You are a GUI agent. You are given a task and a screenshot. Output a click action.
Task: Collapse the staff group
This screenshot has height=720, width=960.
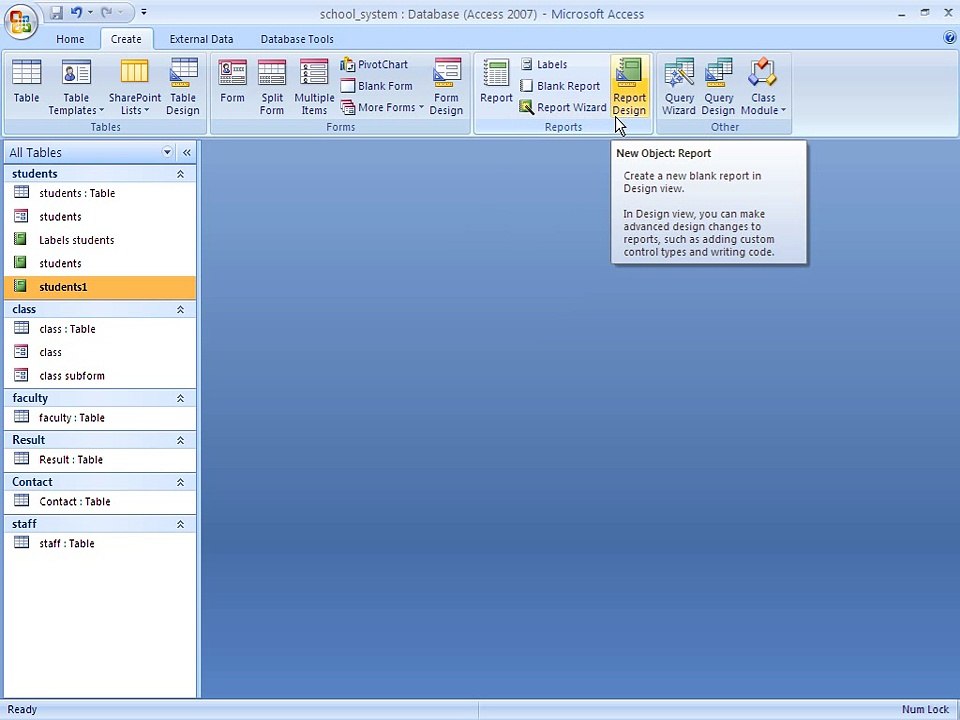[181, 524]
